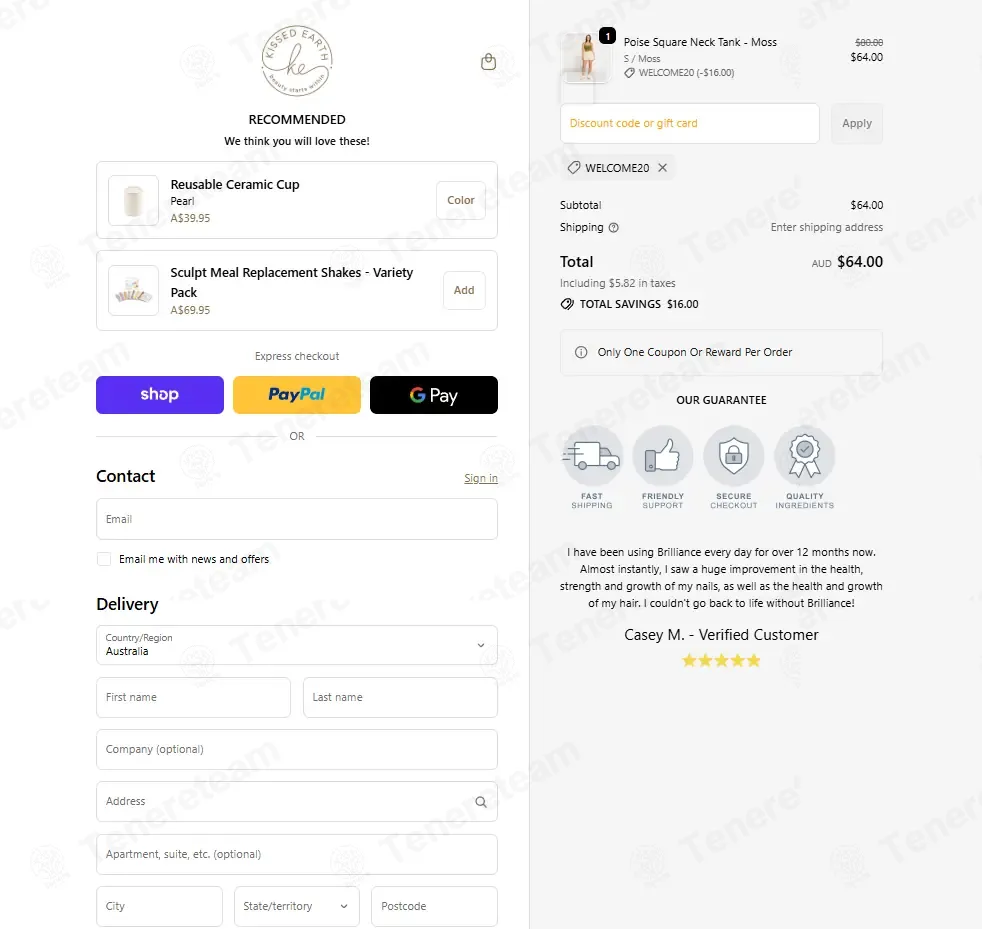Viewport: 982px width, 929px height.
Task: Click the Secure Checkout lock icon
Action: [x=733, y=455]
